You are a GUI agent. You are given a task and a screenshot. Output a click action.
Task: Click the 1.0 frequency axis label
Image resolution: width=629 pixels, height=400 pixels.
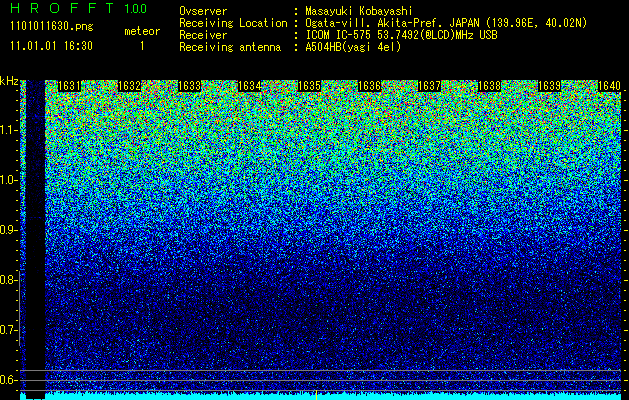click(9, 180)
